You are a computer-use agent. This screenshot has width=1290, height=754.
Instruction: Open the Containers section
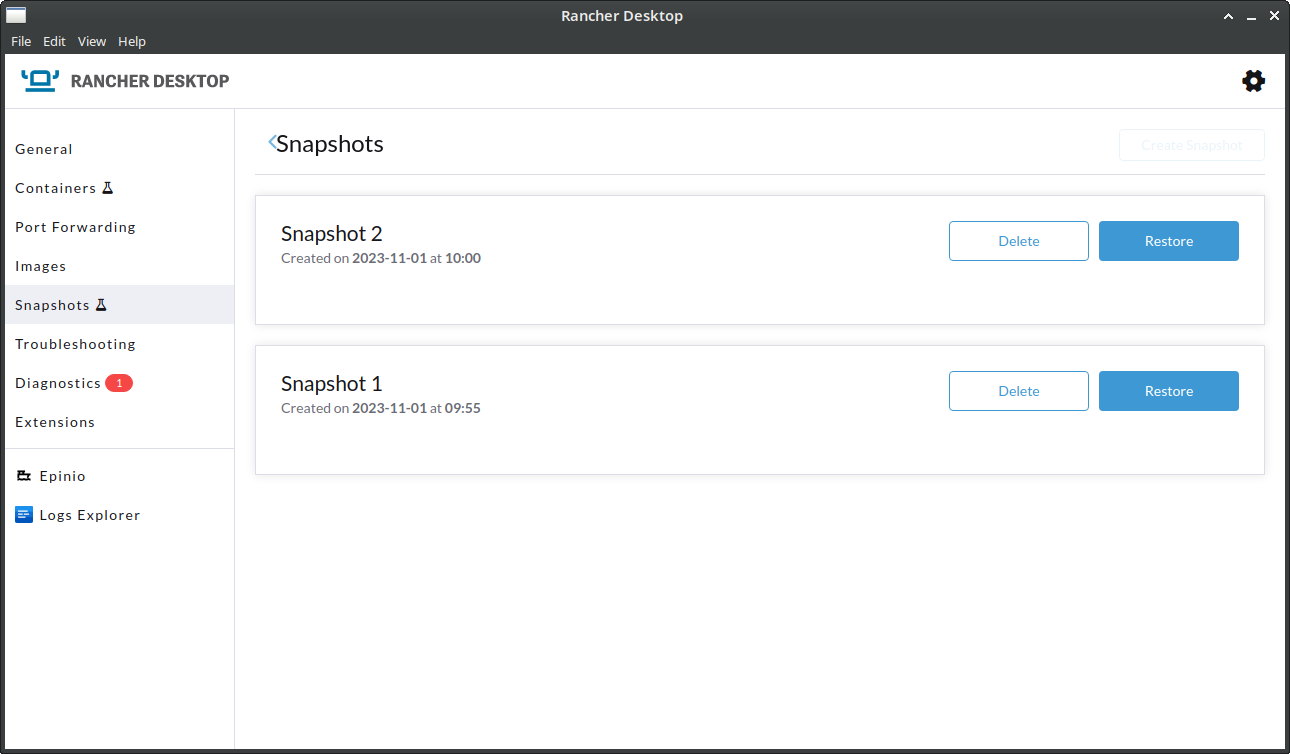coord(119,188)
